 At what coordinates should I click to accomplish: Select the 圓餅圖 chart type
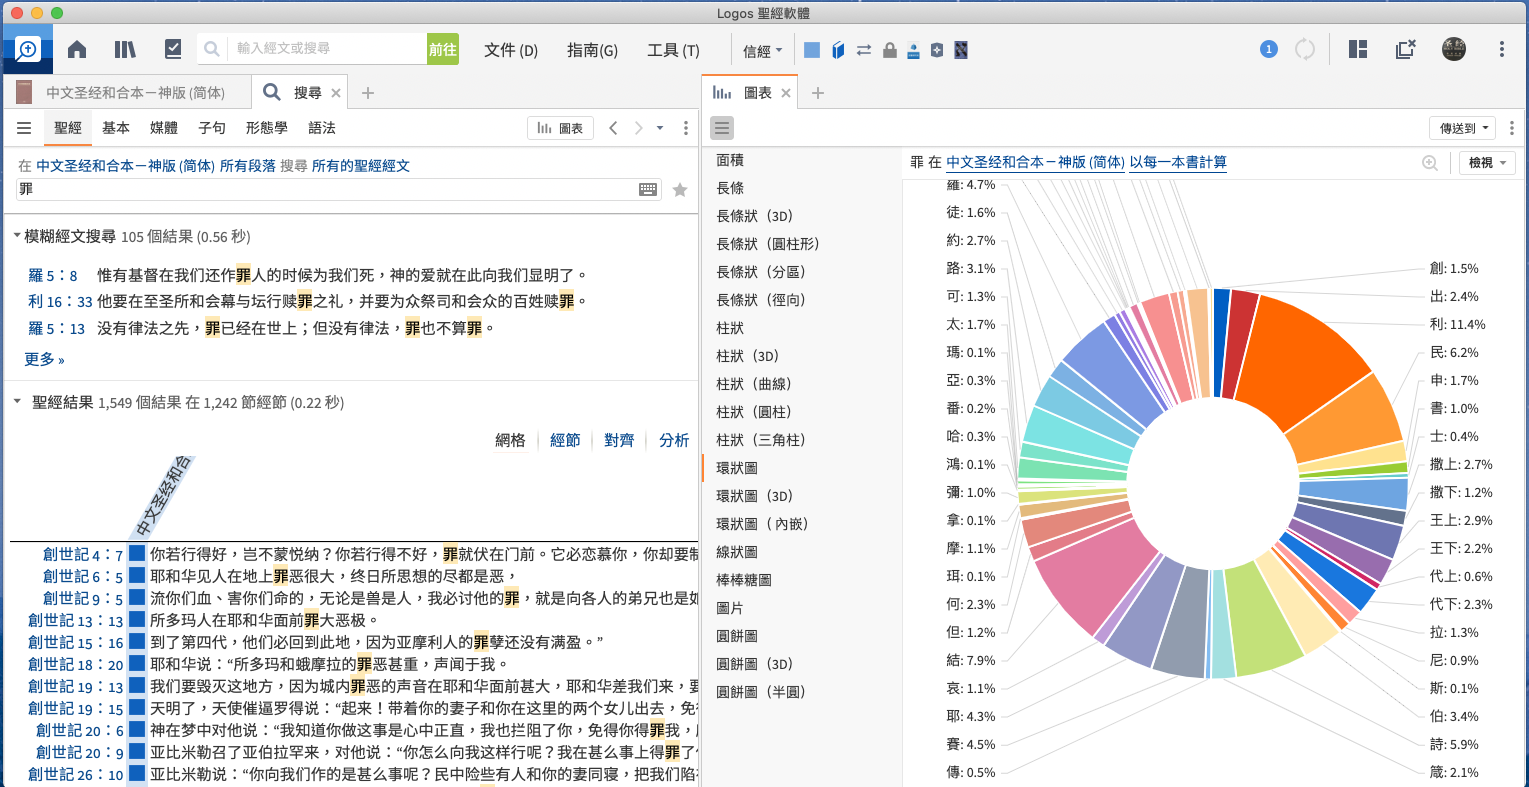click(737, 636)
